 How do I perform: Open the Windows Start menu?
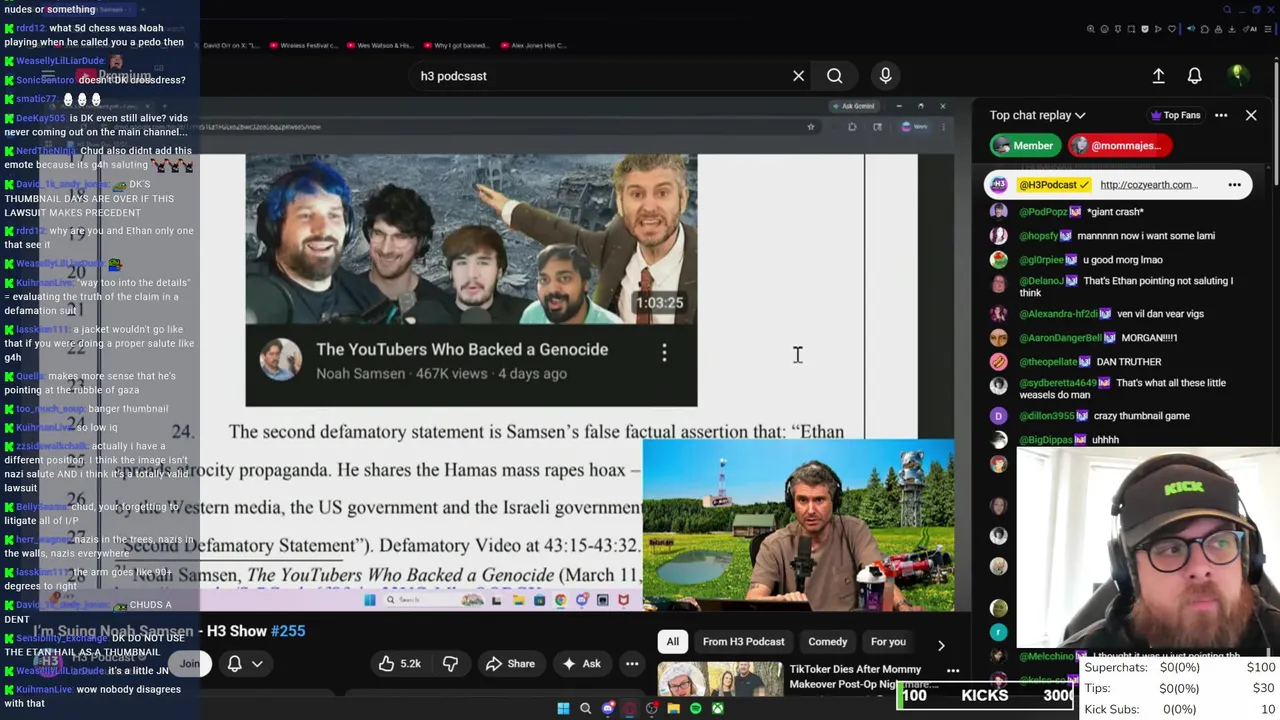pos(563,709)
